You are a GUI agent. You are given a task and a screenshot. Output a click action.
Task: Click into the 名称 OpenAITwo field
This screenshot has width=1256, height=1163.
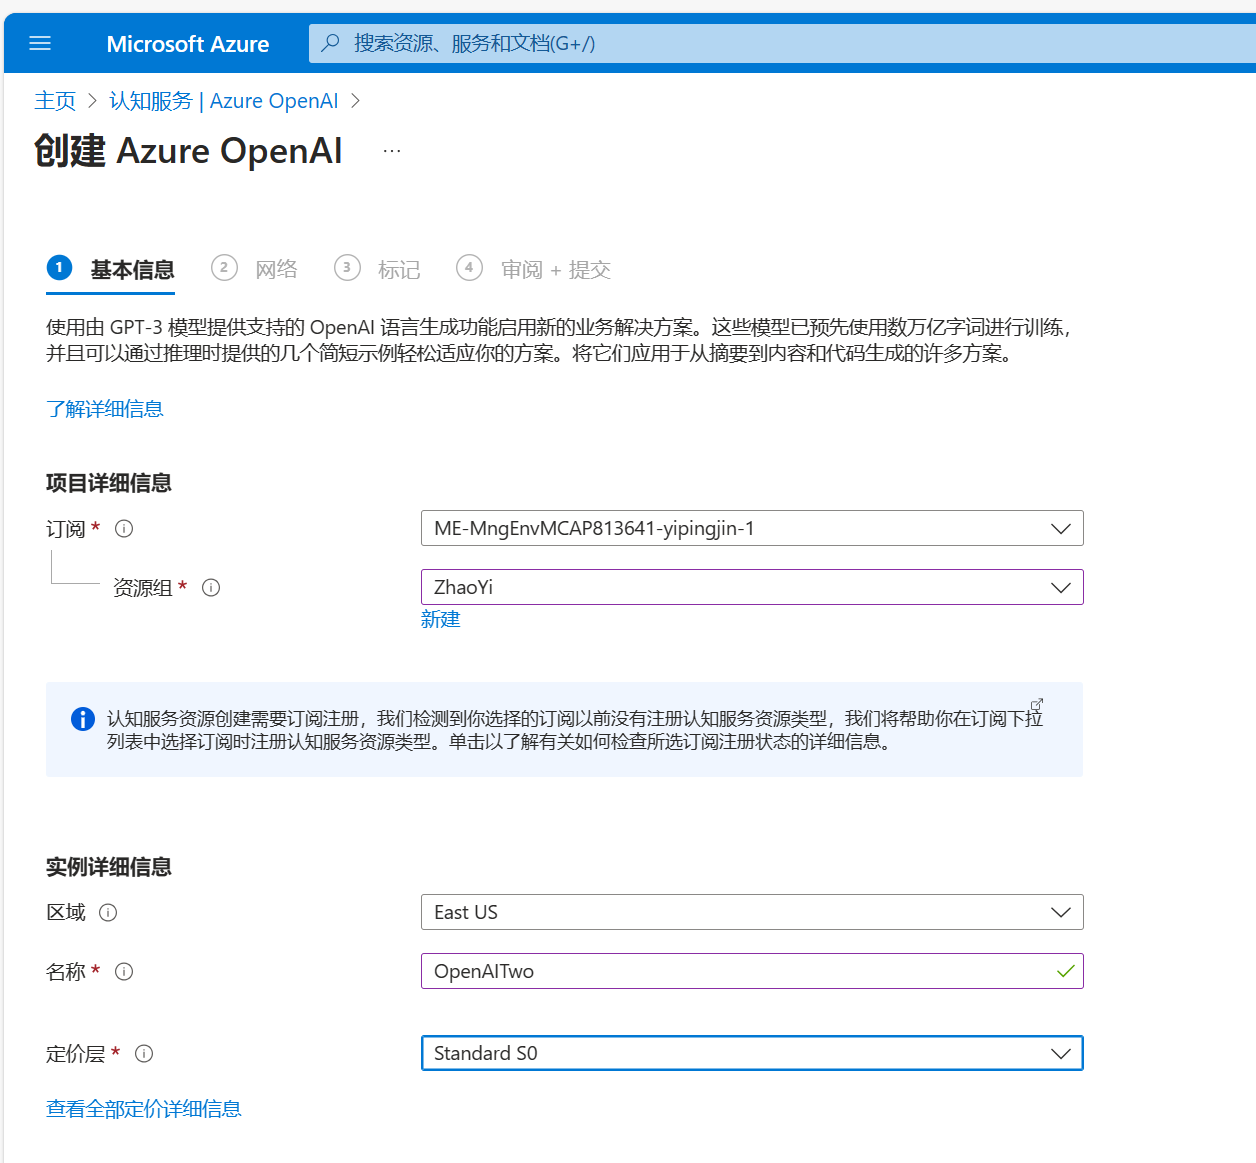tap(752, 971)
